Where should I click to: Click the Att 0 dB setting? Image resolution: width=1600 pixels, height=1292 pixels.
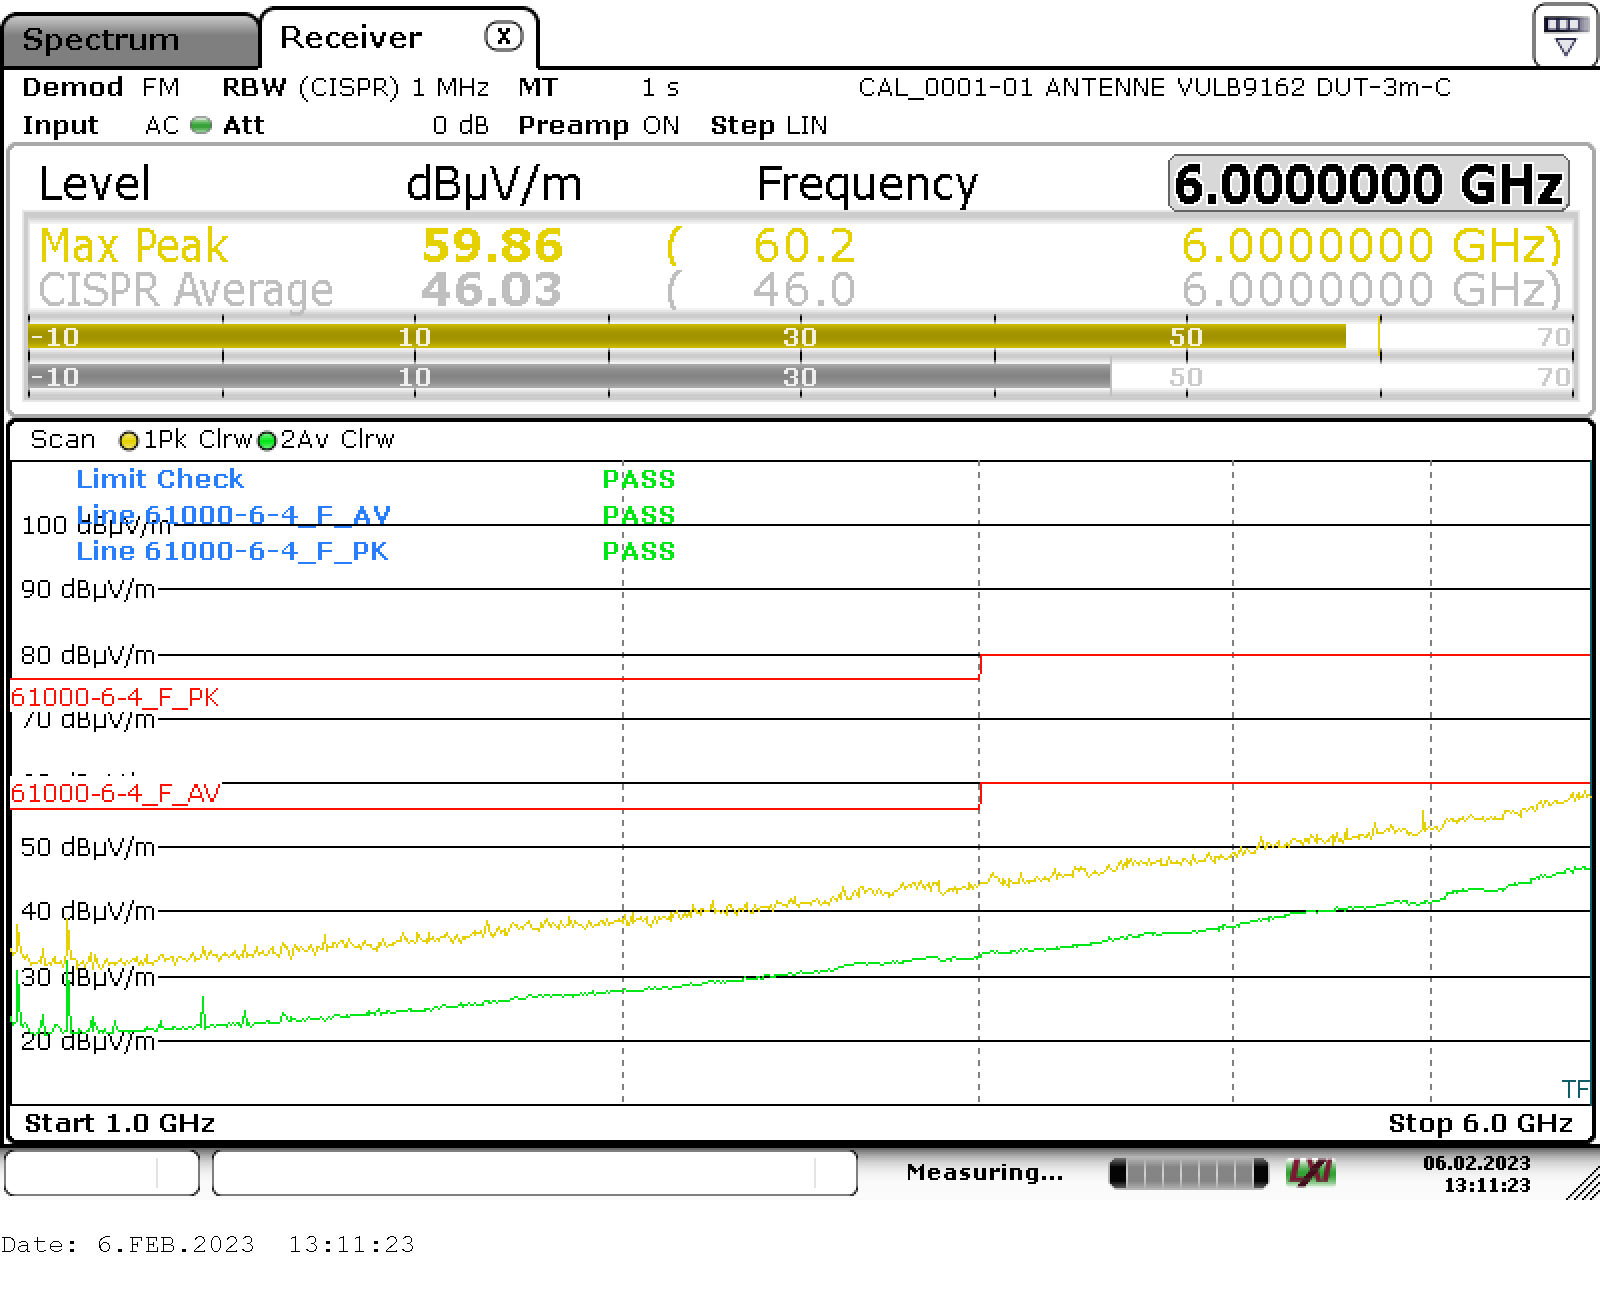click(355, 126)
